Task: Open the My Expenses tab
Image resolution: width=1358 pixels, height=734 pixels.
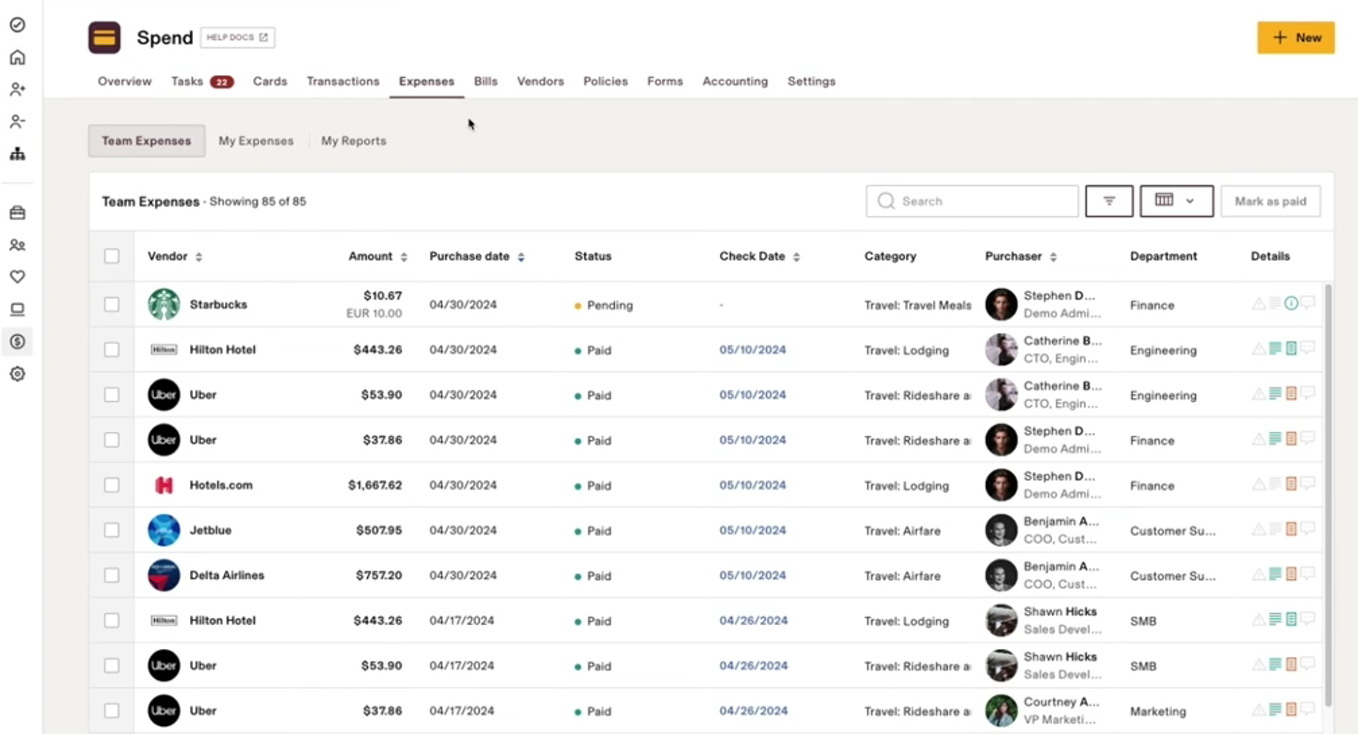Action: tap(256, 141)
